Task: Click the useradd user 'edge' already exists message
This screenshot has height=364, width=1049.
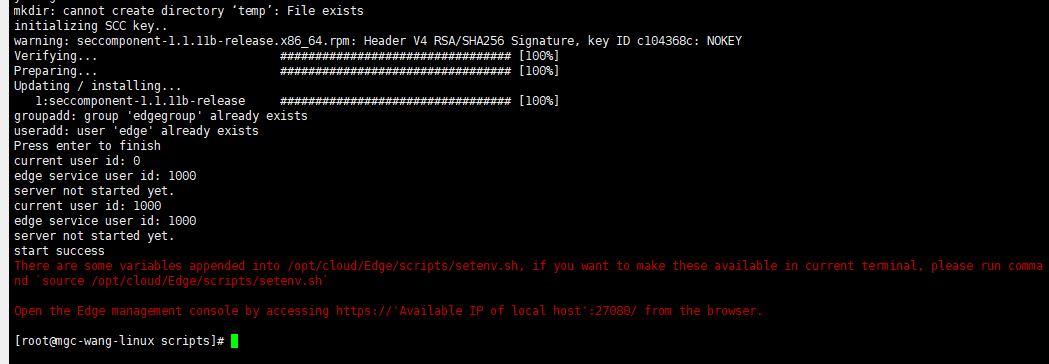Action: click(136, 131)
